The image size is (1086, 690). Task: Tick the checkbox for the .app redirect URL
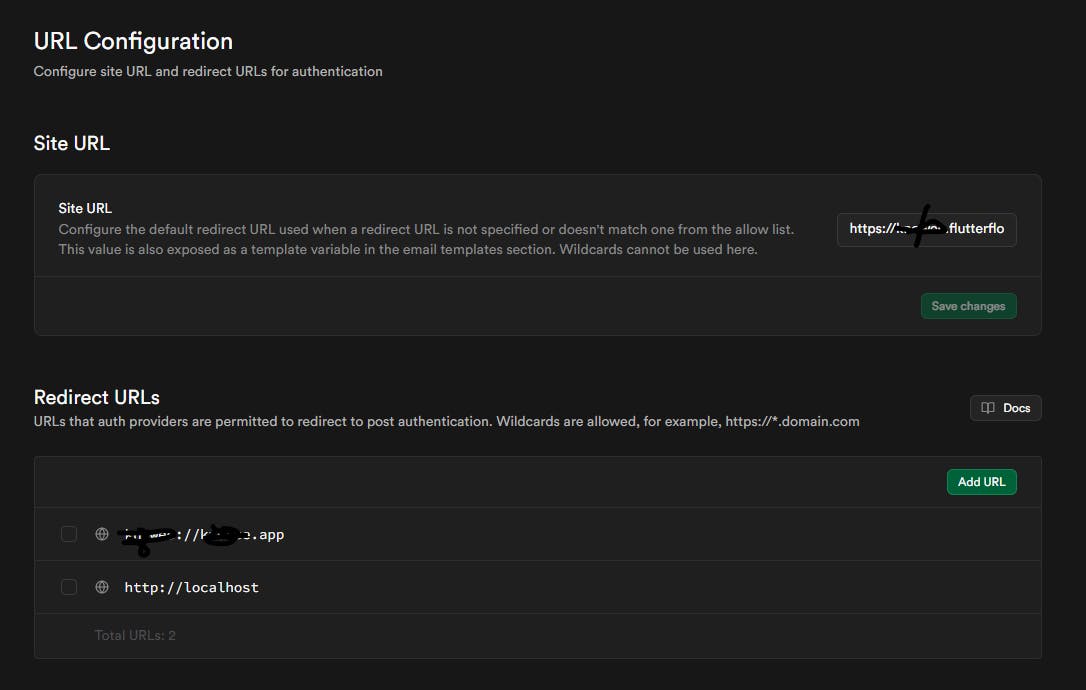(x=69, y=534)
